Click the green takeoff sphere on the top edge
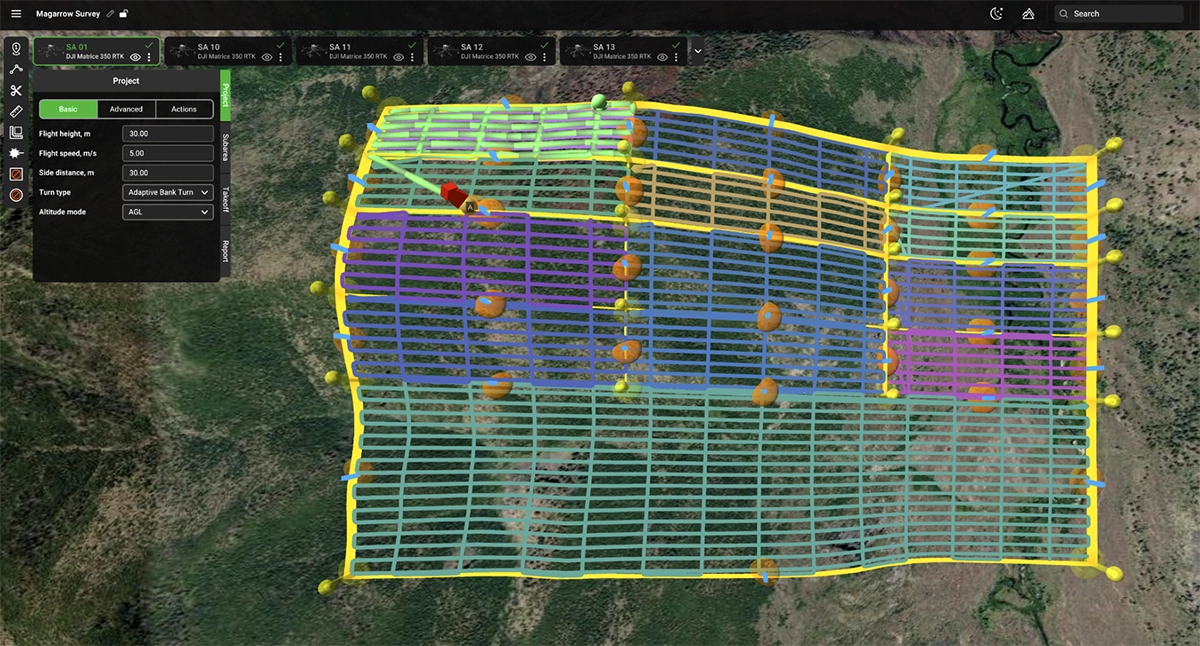1200x646 pixels. (x=599, y=102)
